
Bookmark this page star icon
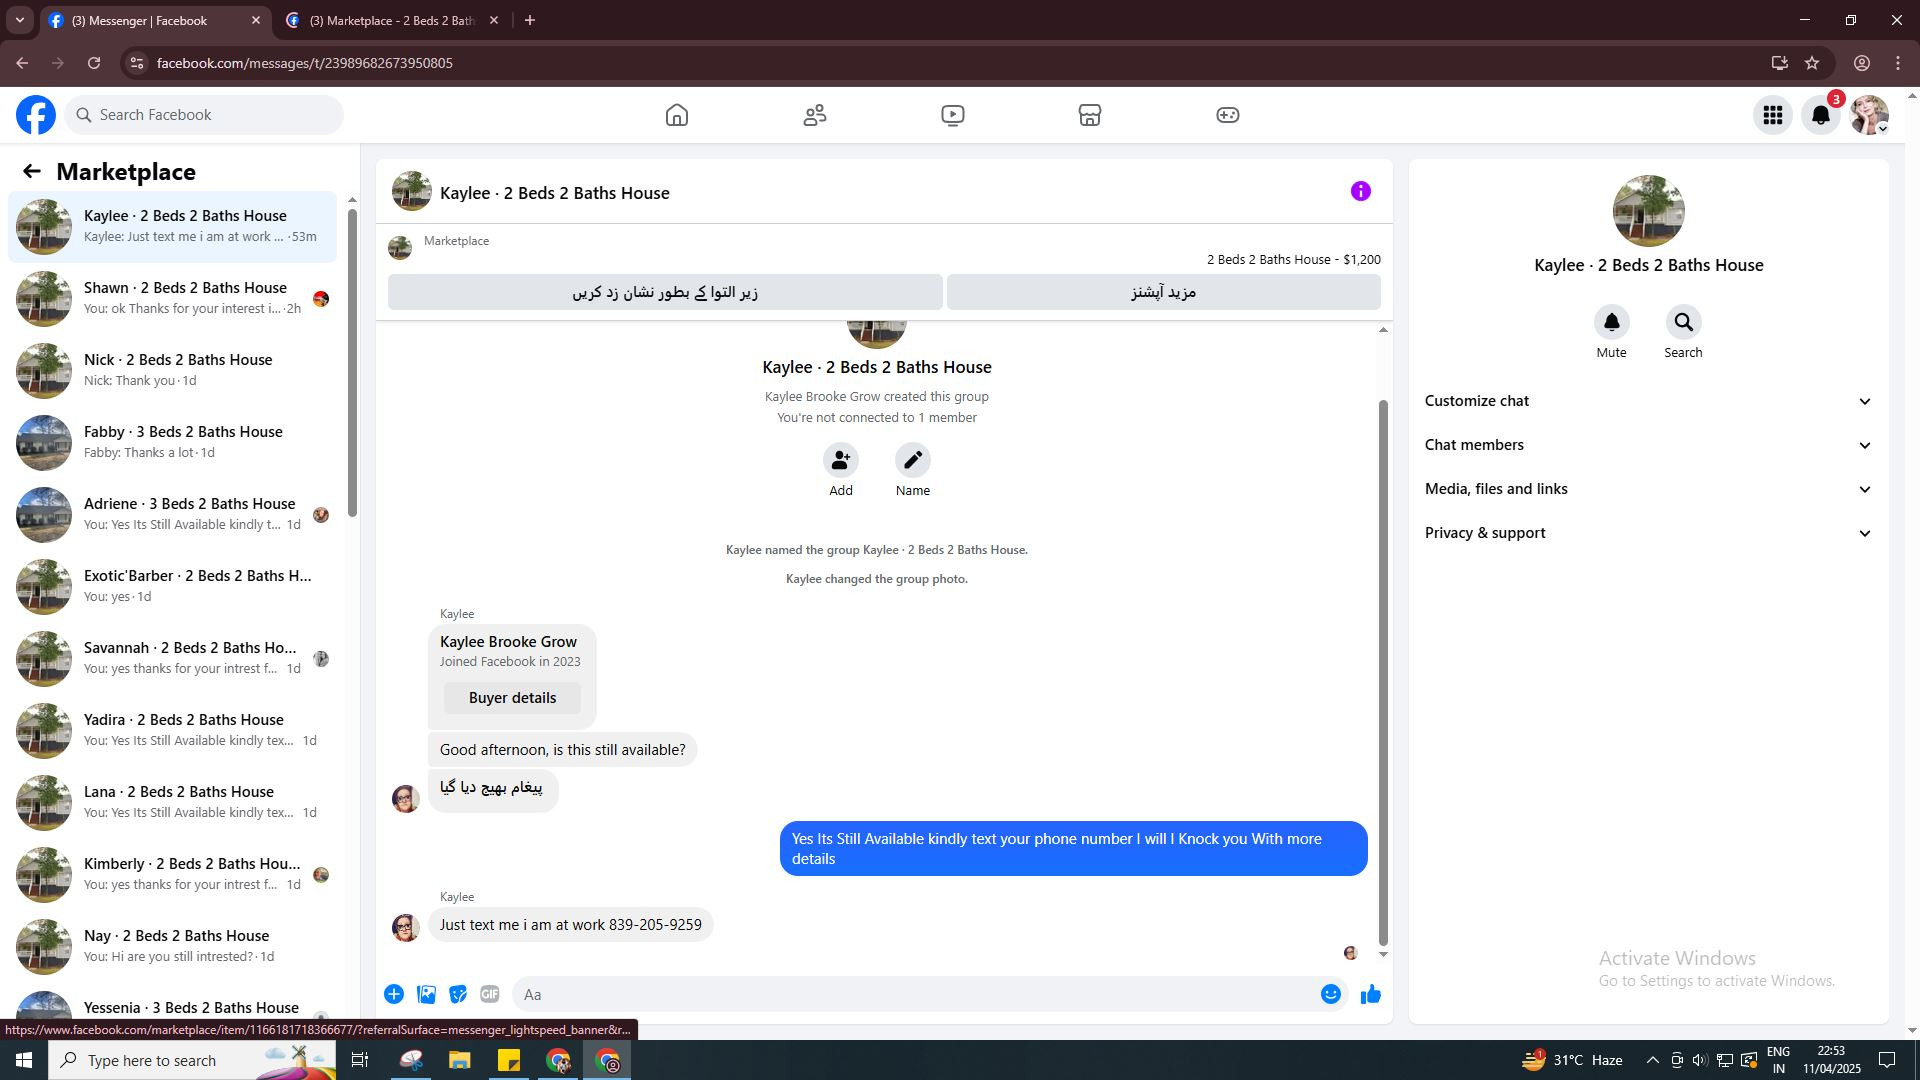1812,63
